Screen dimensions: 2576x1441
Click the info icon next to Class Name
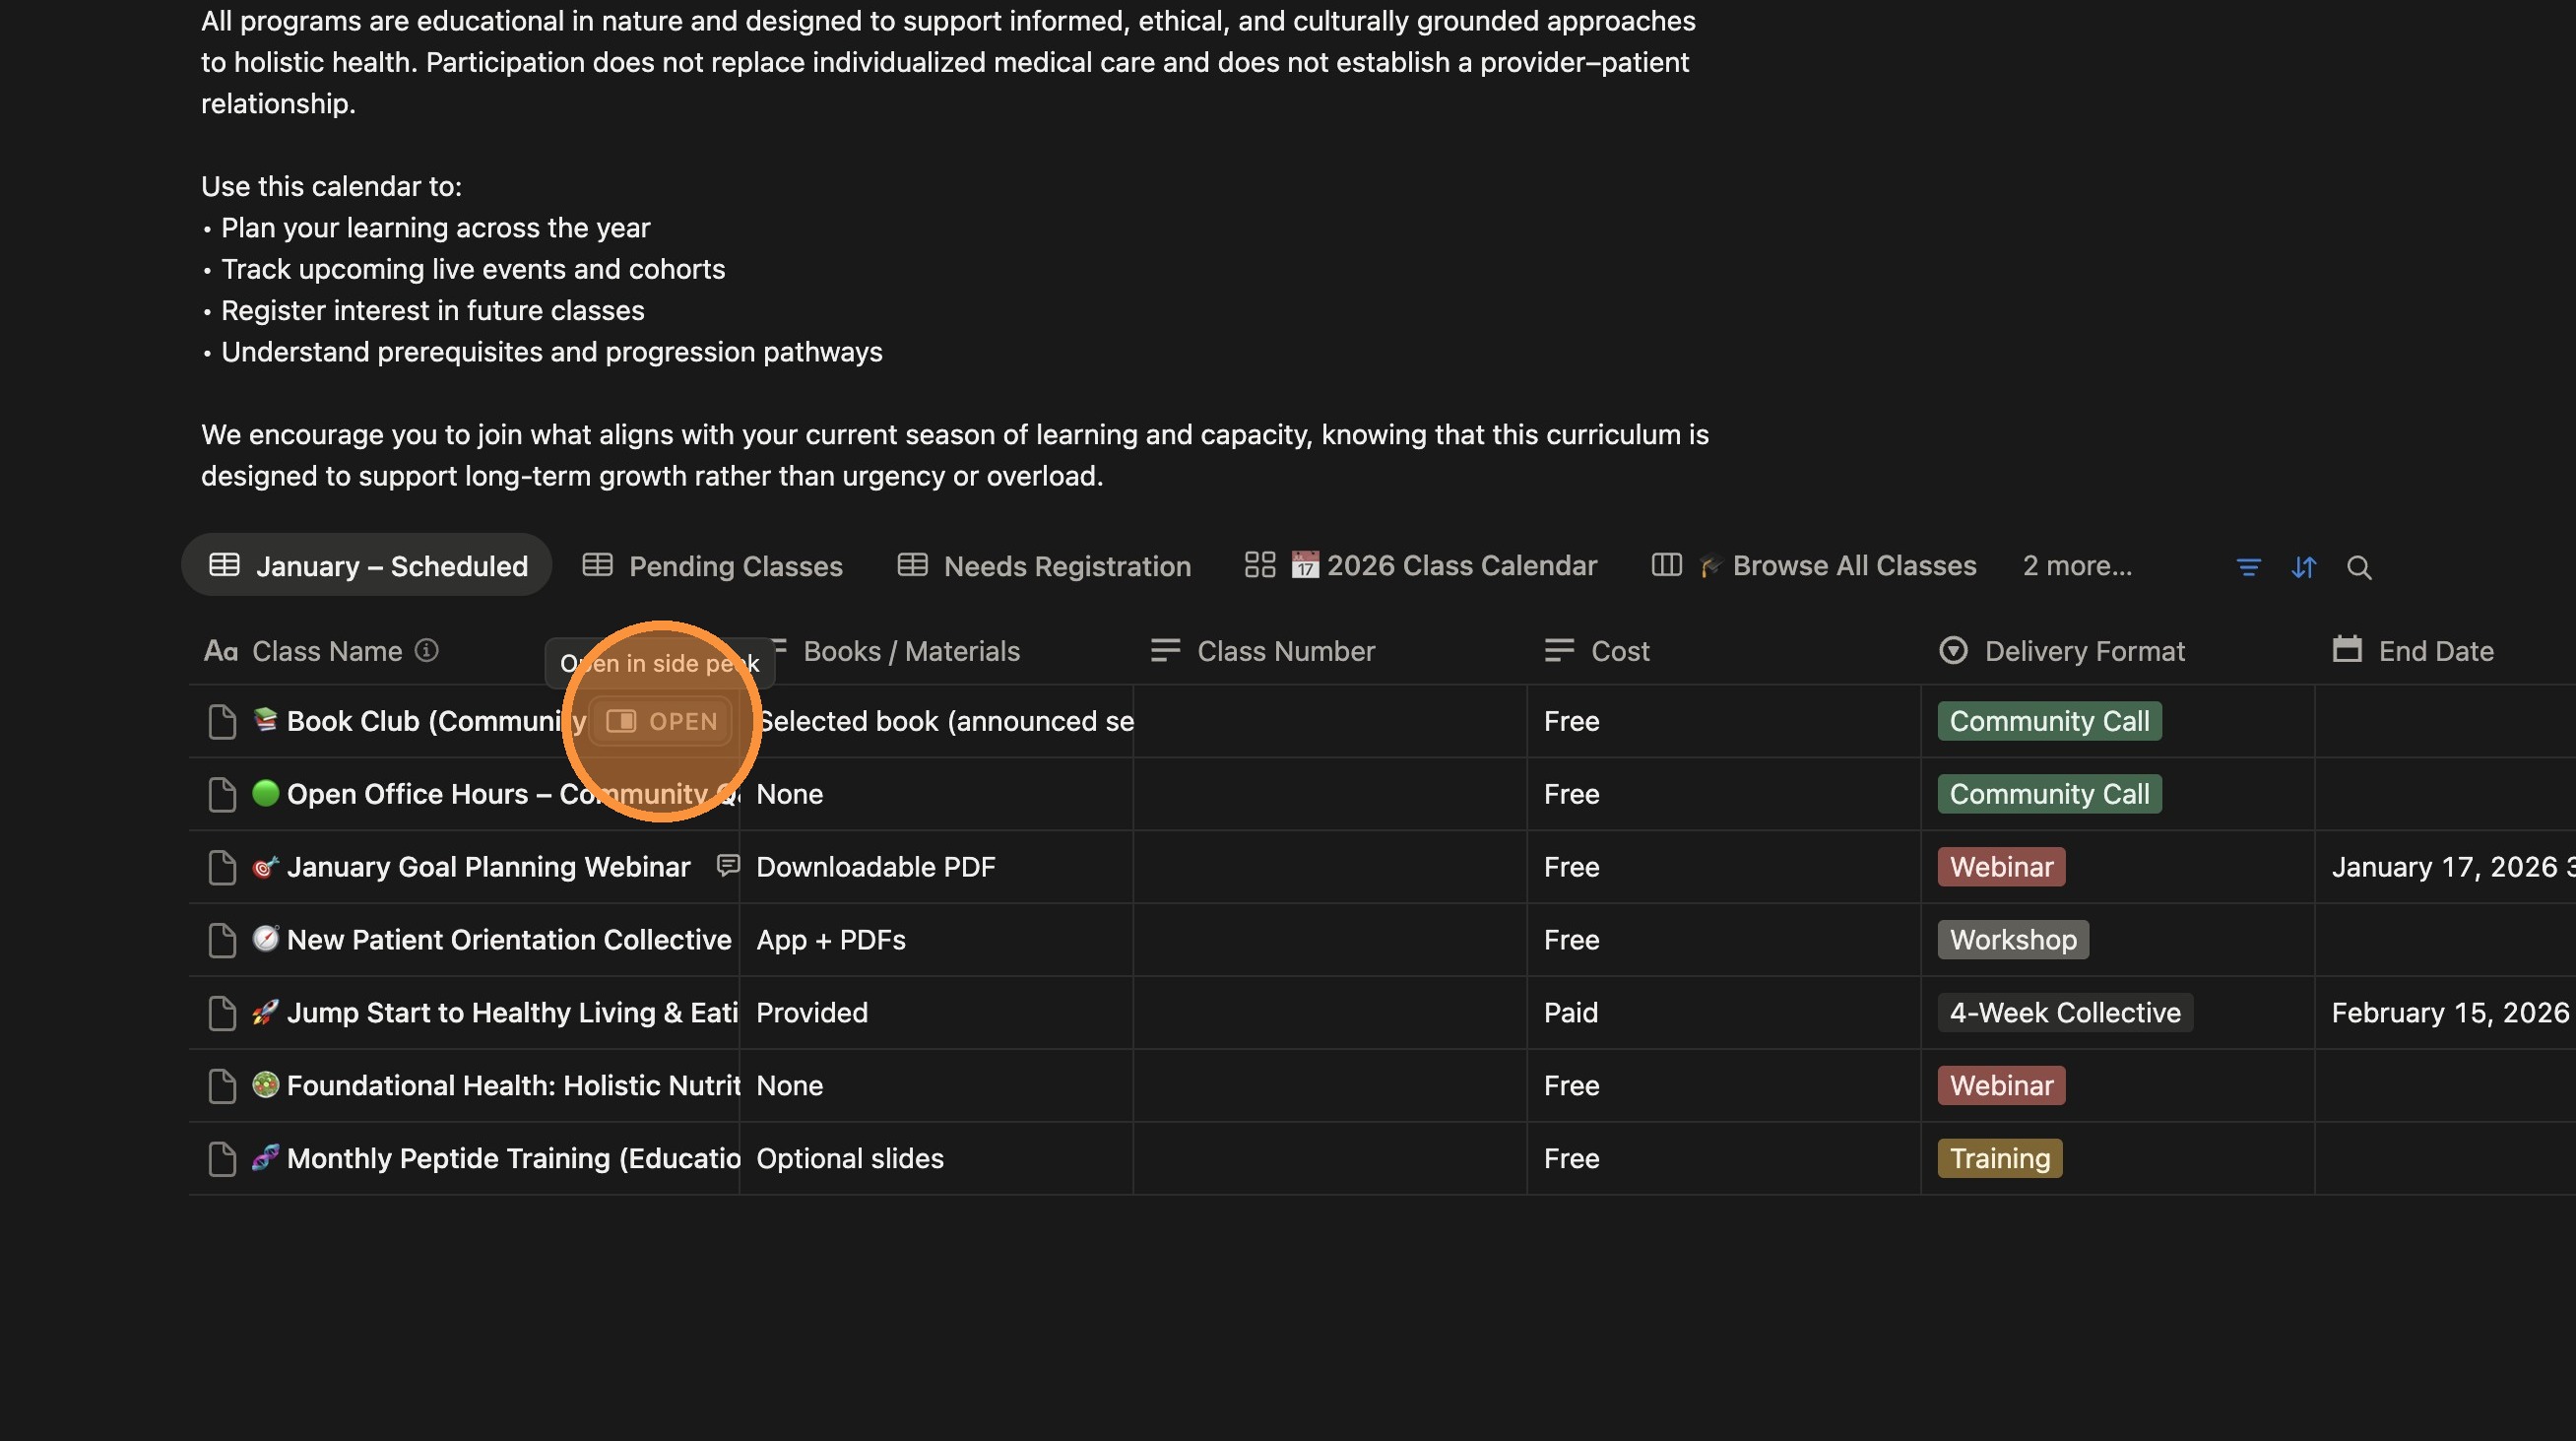(426, 651)
